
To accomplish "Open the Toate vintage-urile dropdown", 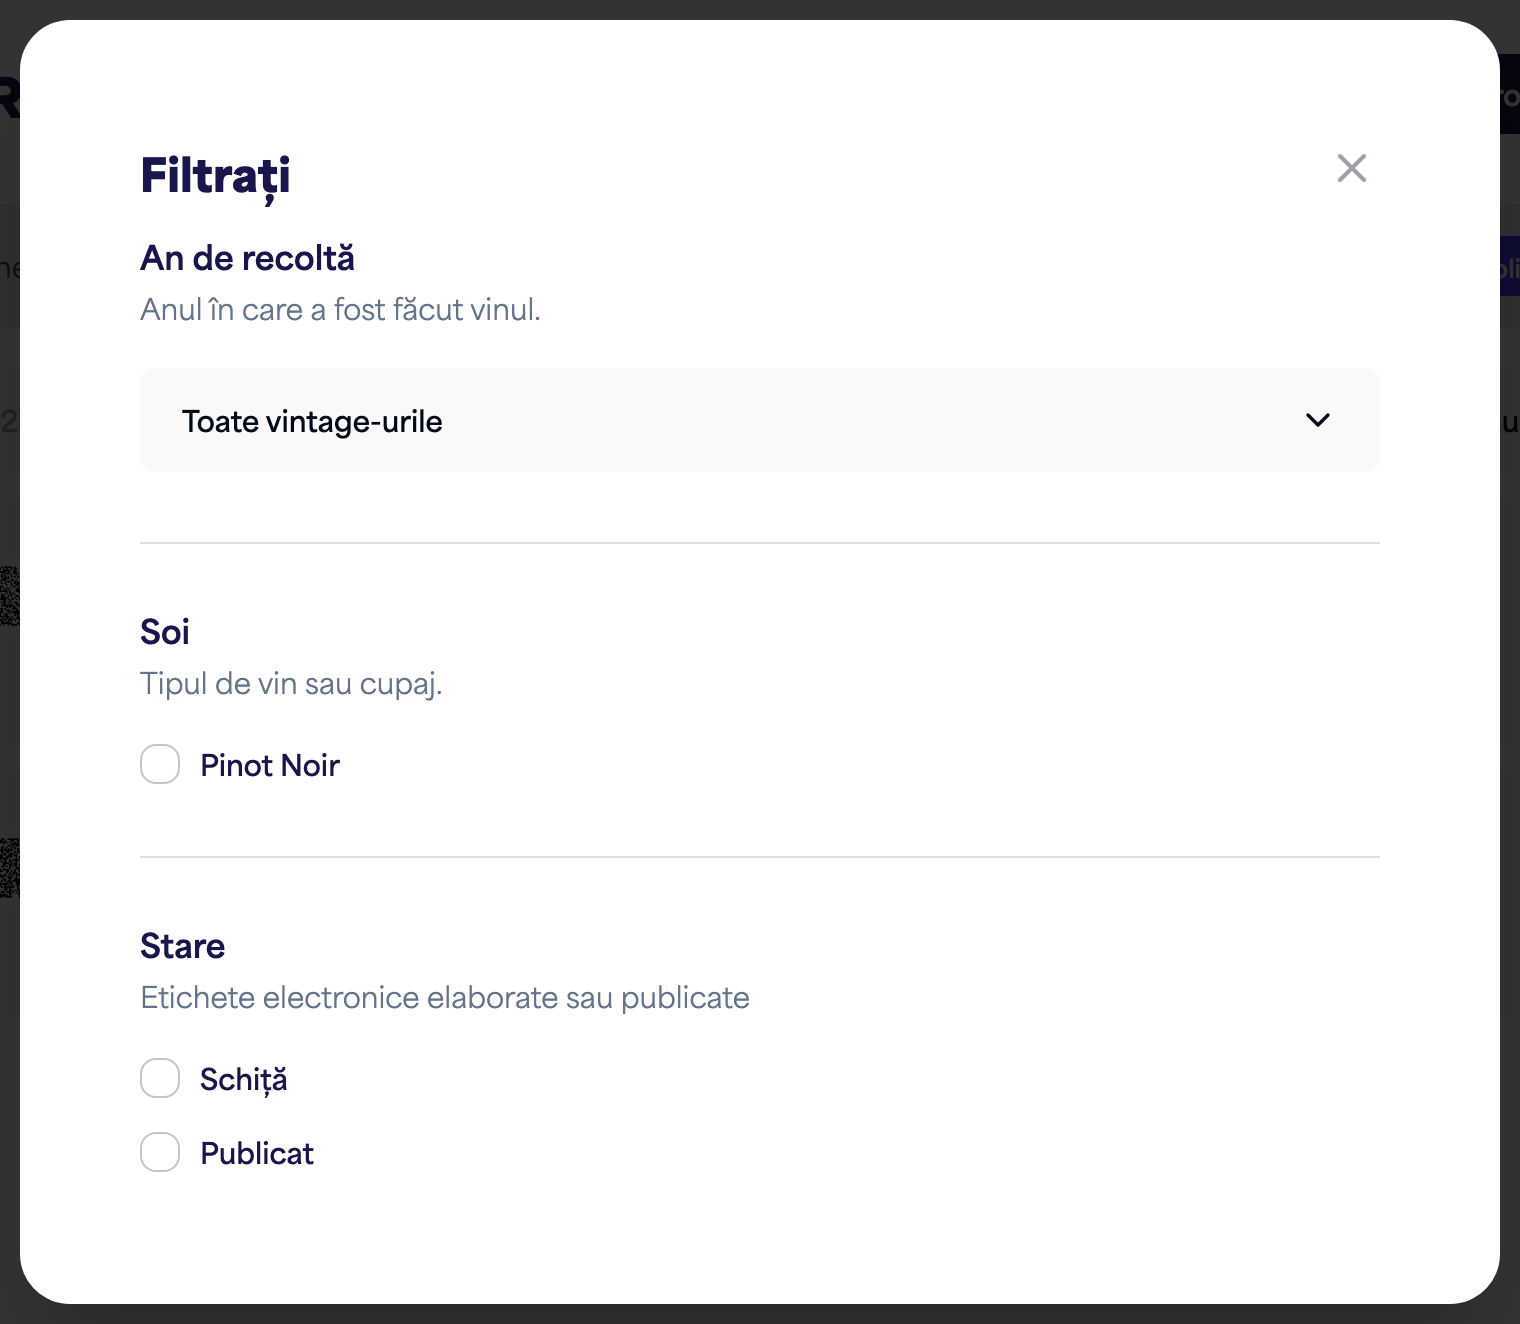I will pyautogui.click(x=759, y=420).
